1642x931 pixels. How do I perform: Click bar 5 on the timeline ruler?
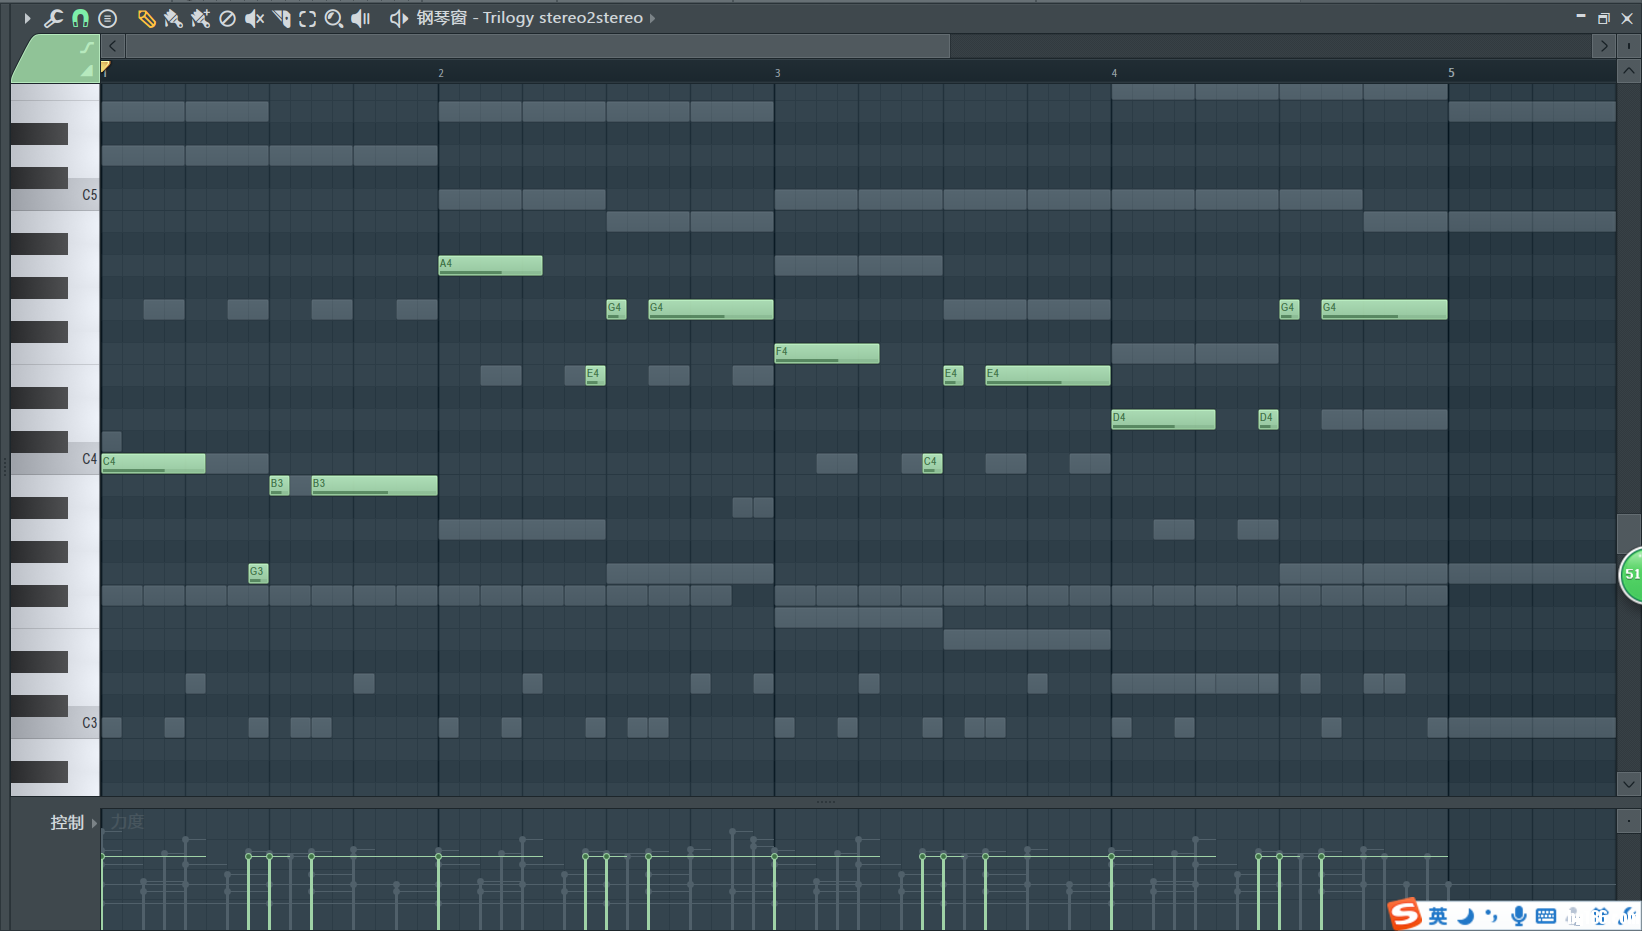[x=1451, y=73]
